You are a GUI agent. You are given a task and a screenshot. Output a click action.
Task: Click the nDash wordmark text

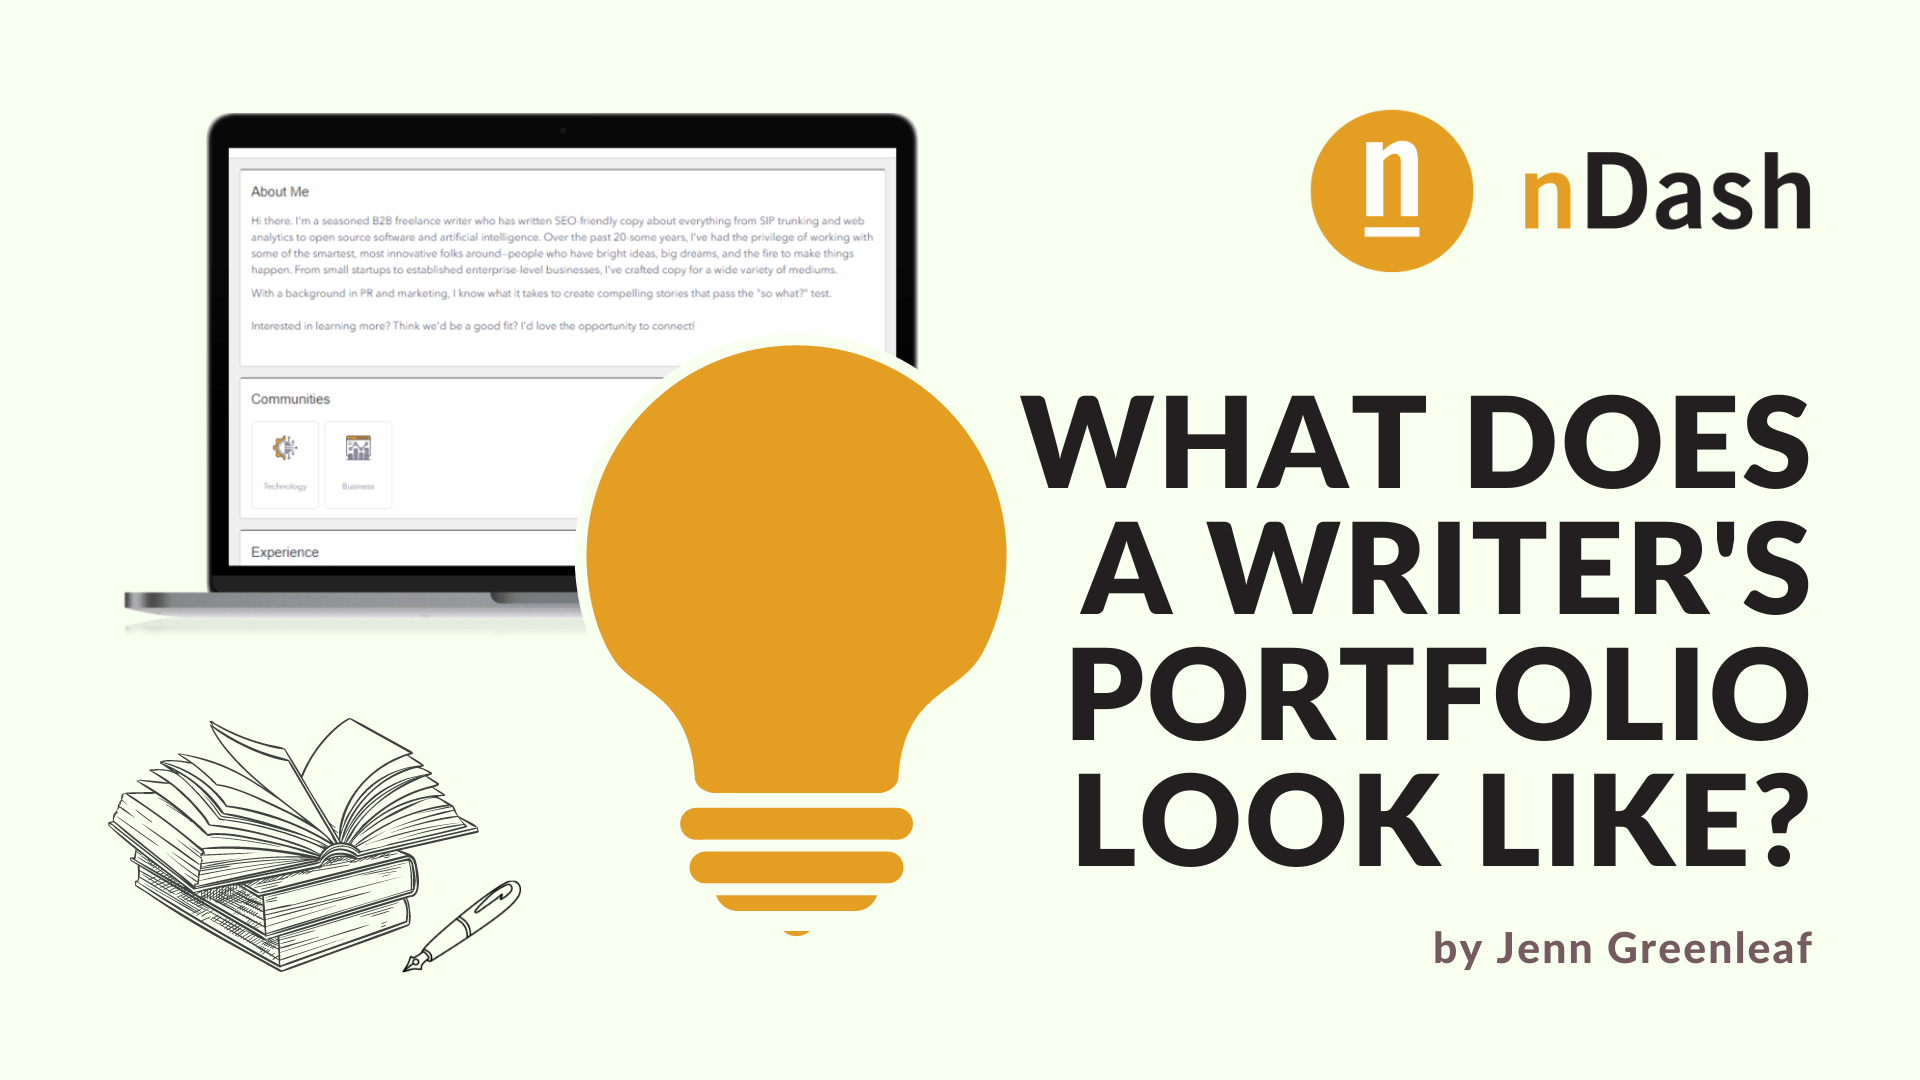point(1667,192)
